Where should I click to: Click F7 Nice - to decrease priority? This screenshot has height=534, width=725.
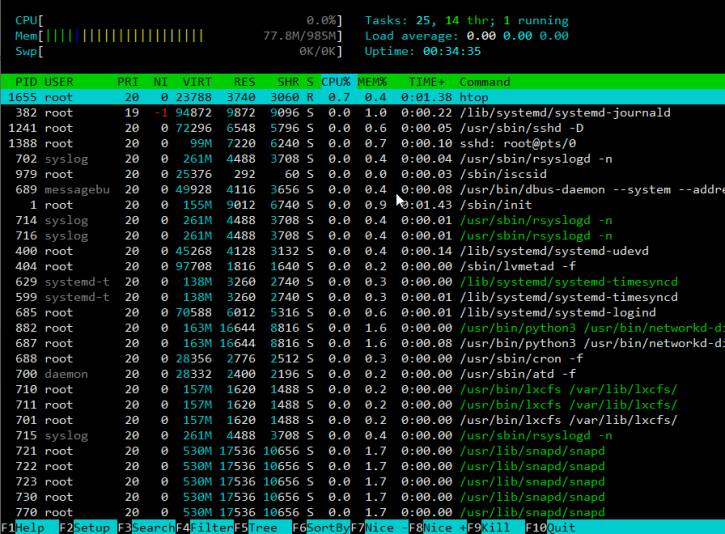coord(380,527)
